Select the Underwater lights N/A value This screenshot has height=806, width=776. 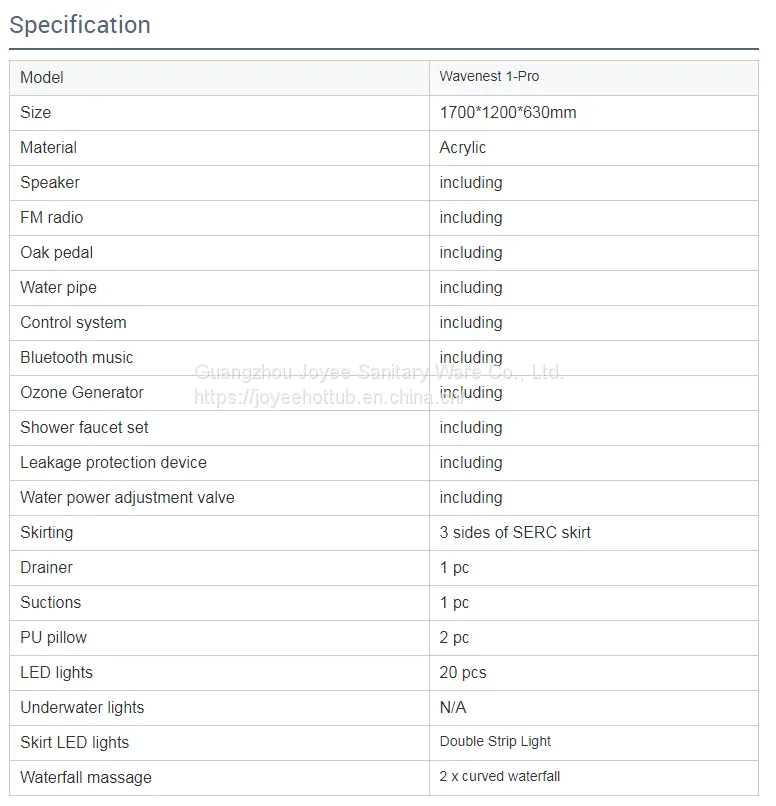tap(453, 707)
